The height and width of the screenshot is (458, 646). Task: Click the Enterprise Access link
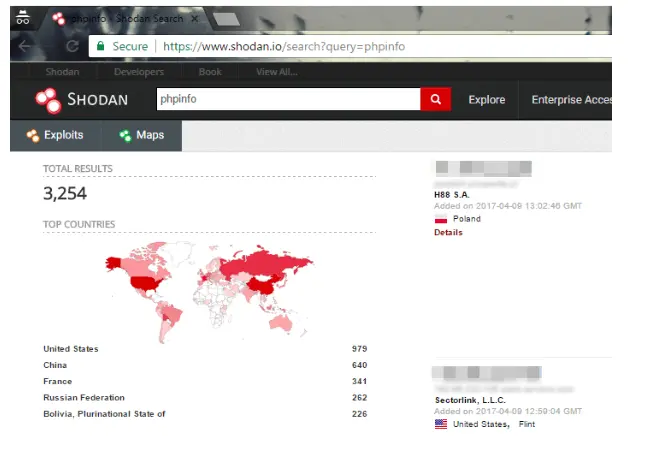[571, 100]
